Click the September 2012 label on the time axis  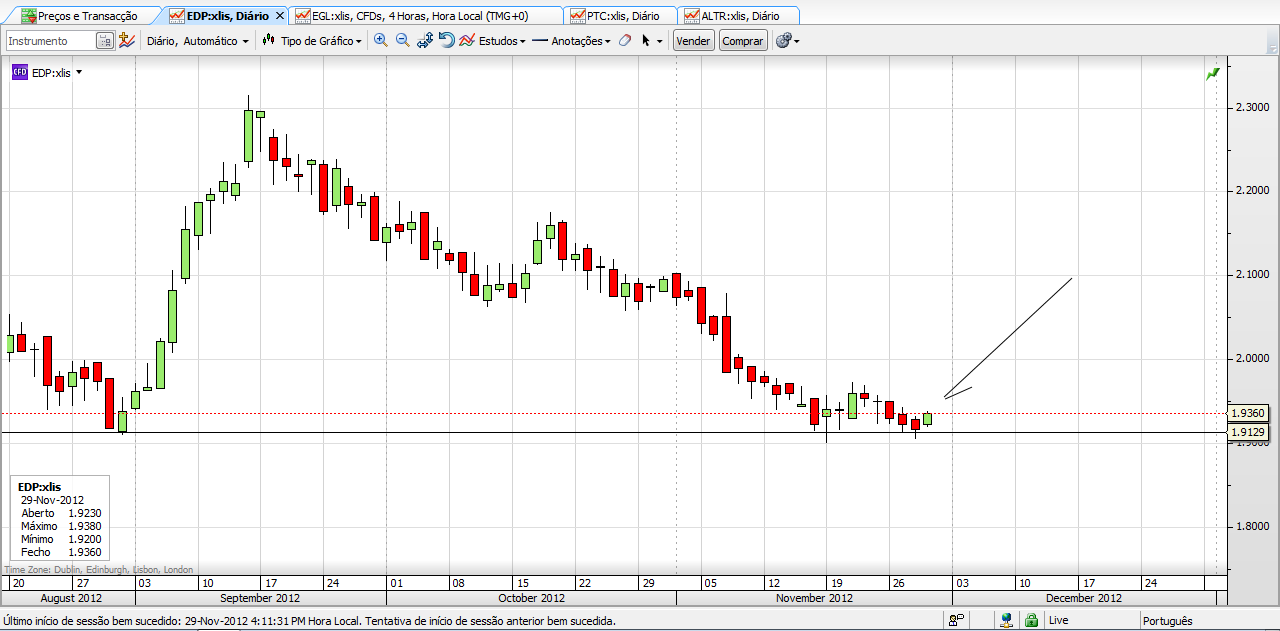(x=260, y=598)
